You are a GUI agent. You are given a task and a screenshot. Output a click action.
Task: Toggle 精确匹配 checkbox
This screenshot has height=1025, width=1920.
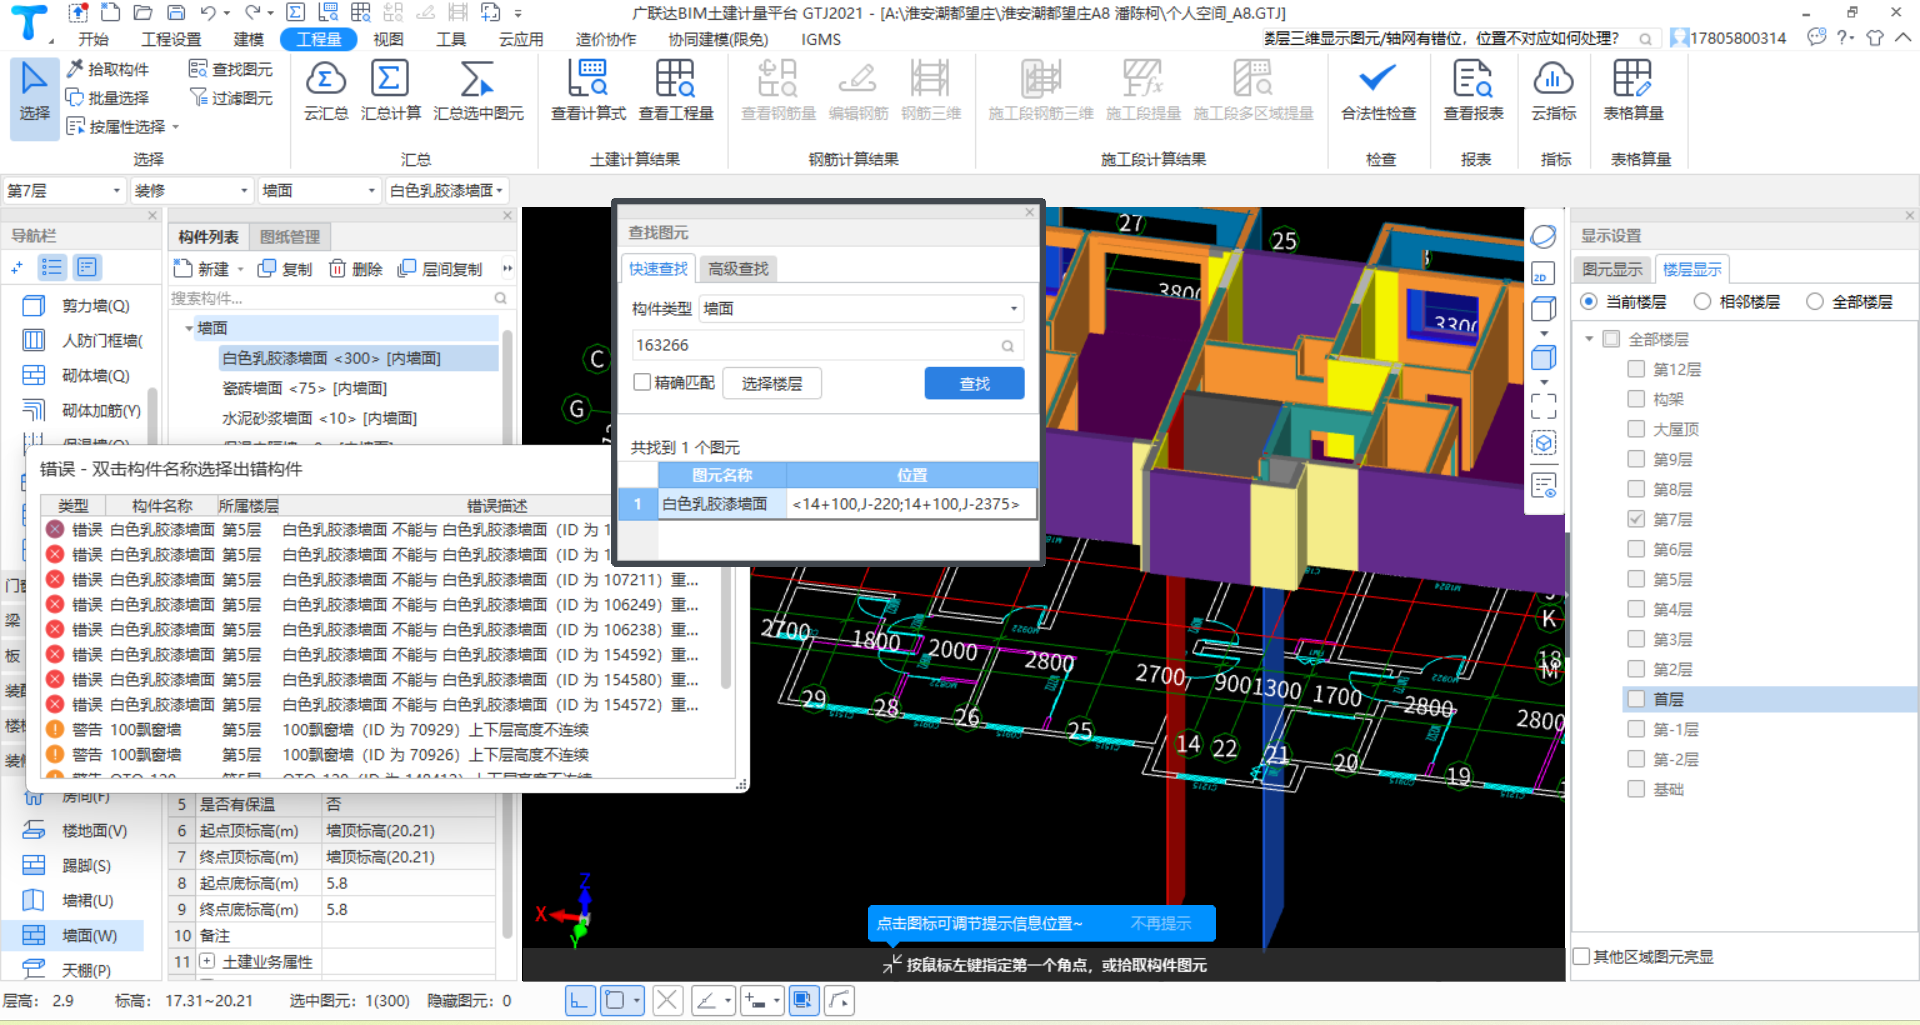643,382
